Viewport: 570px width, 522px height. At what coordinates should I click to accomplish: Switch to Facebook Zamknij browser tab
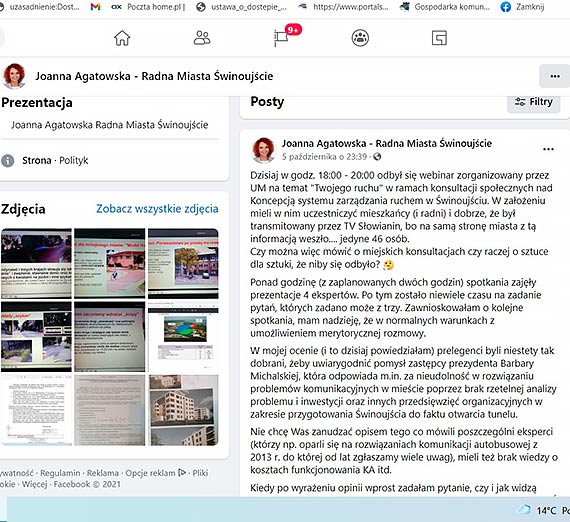click(522, 7)
